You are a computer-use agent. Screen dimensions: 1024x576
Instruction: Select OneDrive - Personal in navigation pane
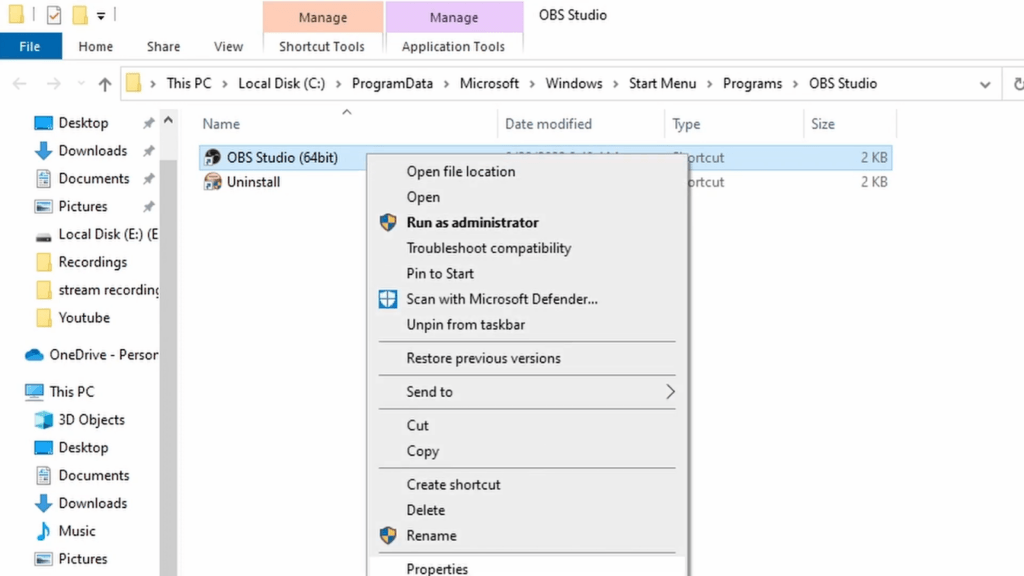(103, 355)
